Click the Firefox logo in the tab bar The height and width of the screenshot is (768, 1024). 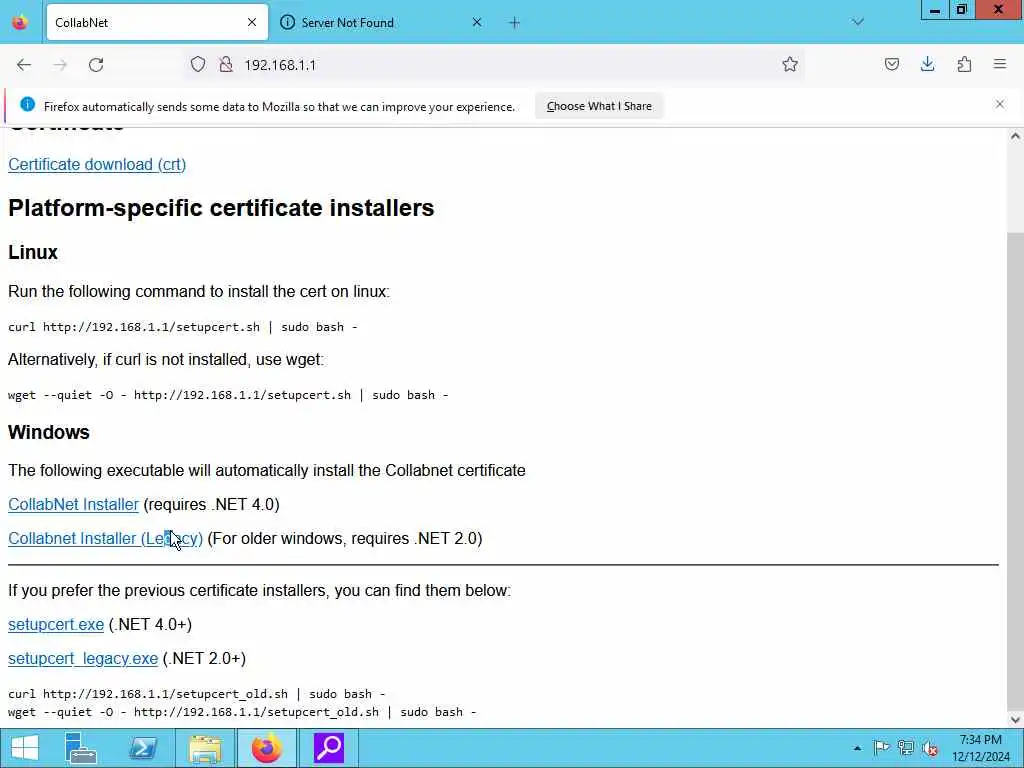[x=20, y=22]
